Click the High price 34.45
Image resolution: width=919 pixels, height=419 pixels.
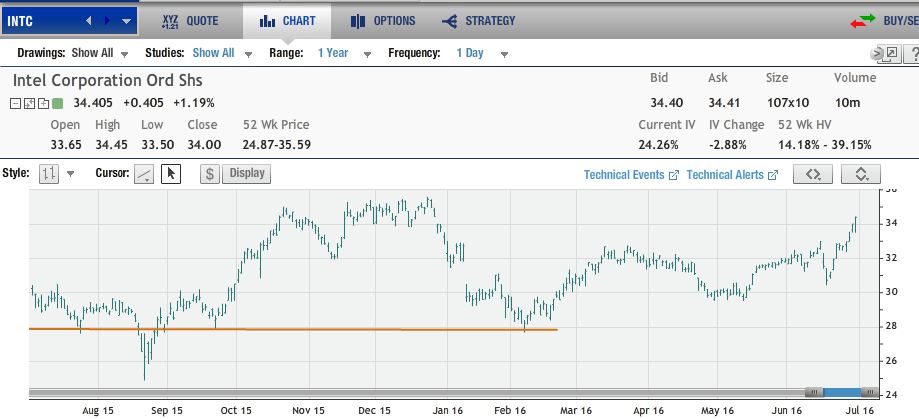pos(111,144)
